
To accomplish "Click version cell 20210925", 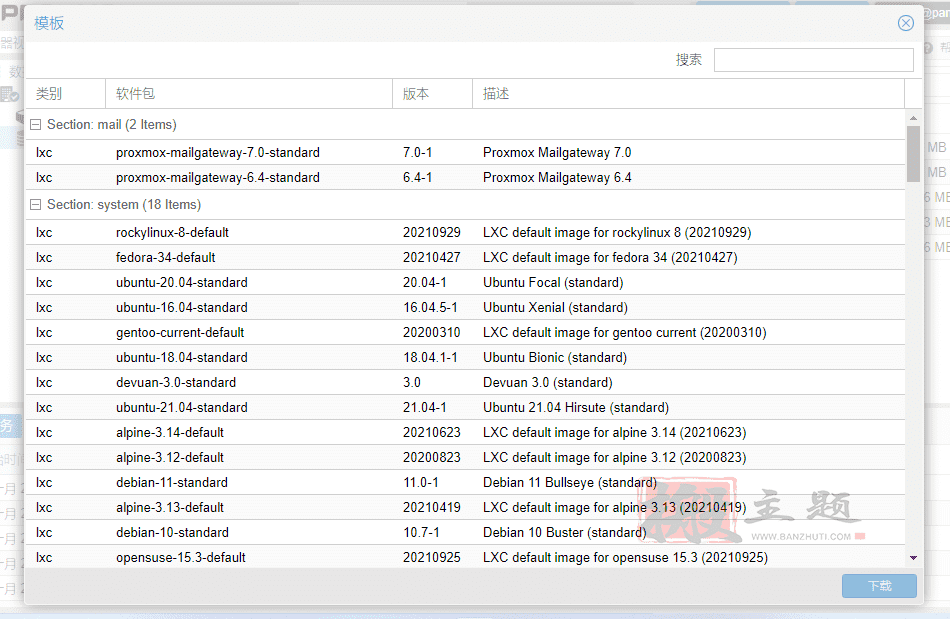I will [x=431, y=557].
